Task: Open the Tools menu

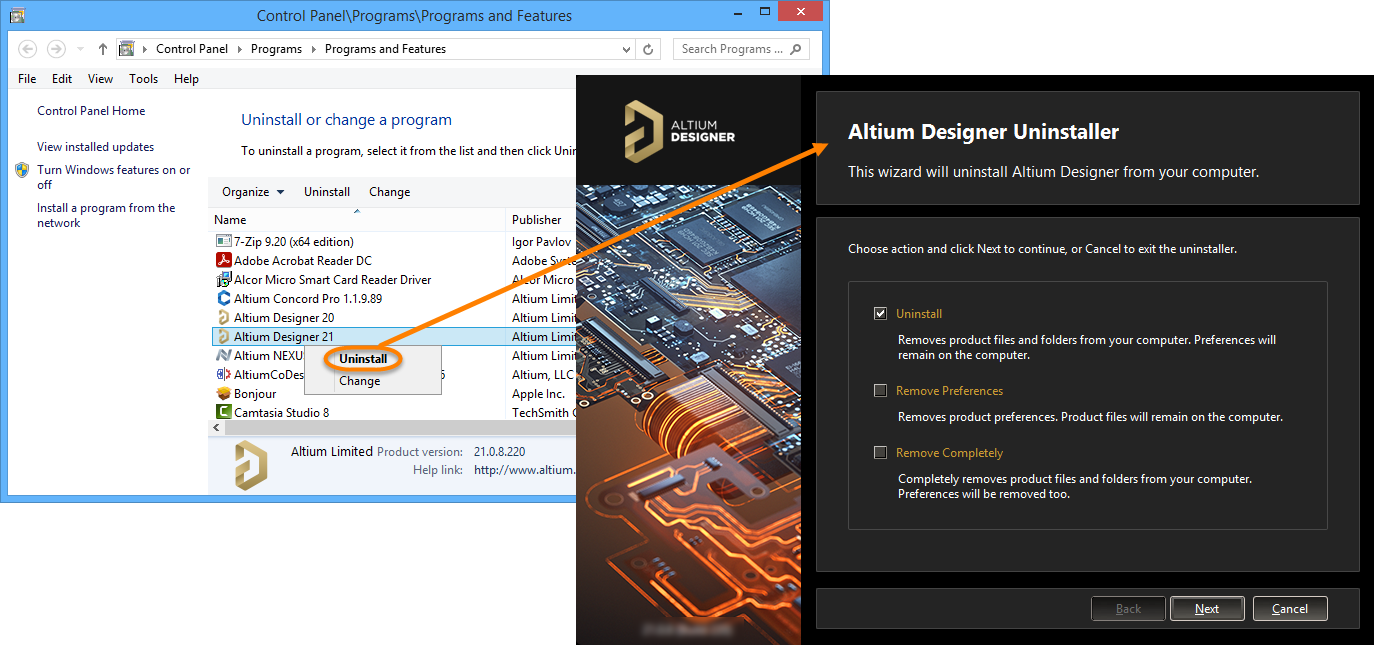Action: [x=143, y=79]
